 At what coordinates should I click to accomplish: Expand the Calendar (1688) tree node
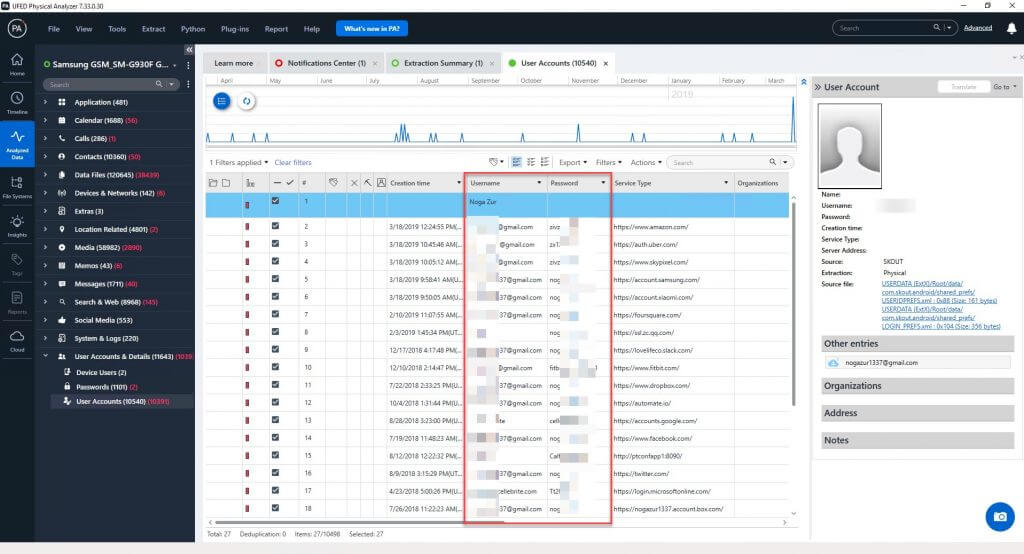[45, 120]
